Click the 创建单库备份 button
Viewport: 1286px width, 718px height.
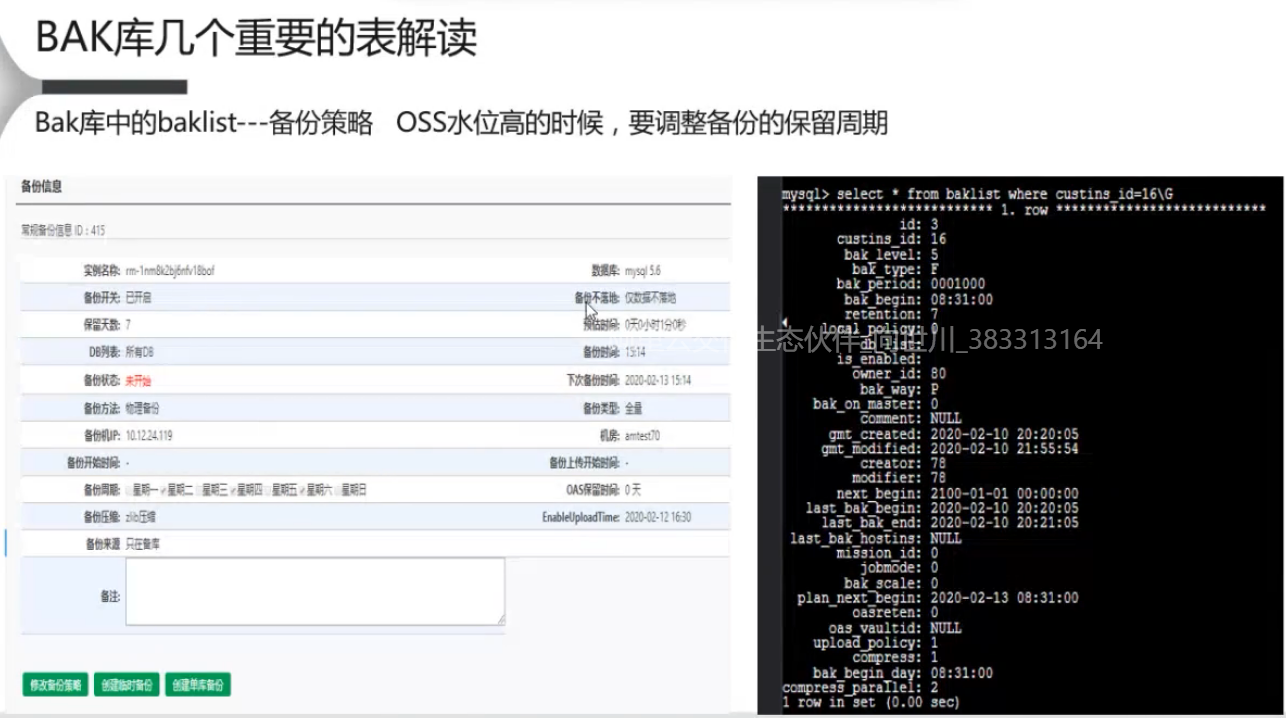(198, 685)
